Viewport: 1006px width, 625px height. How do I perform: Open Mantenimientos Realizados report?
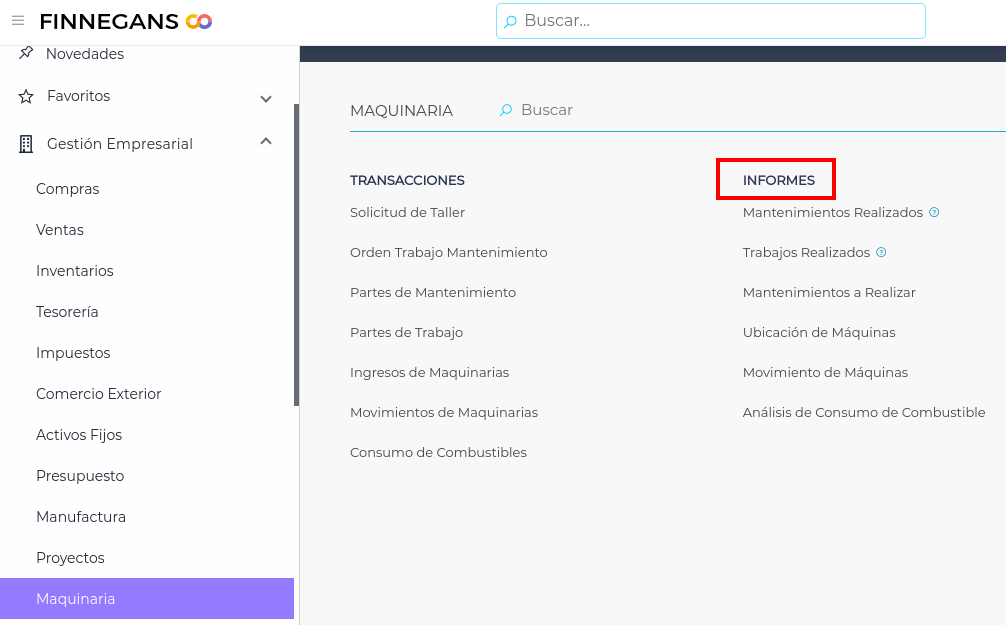(833, 212)
